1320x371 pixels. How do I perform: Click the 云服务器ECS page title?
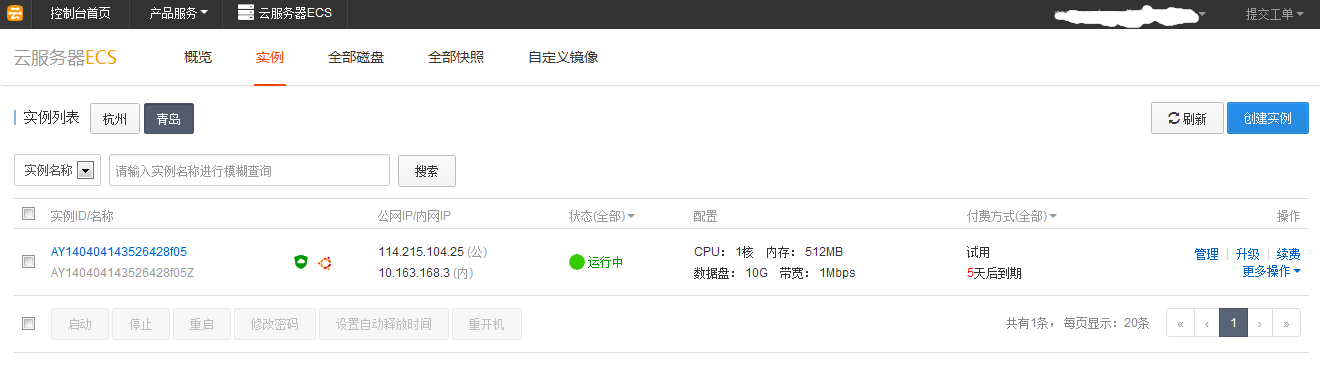[x=66, y=58]
